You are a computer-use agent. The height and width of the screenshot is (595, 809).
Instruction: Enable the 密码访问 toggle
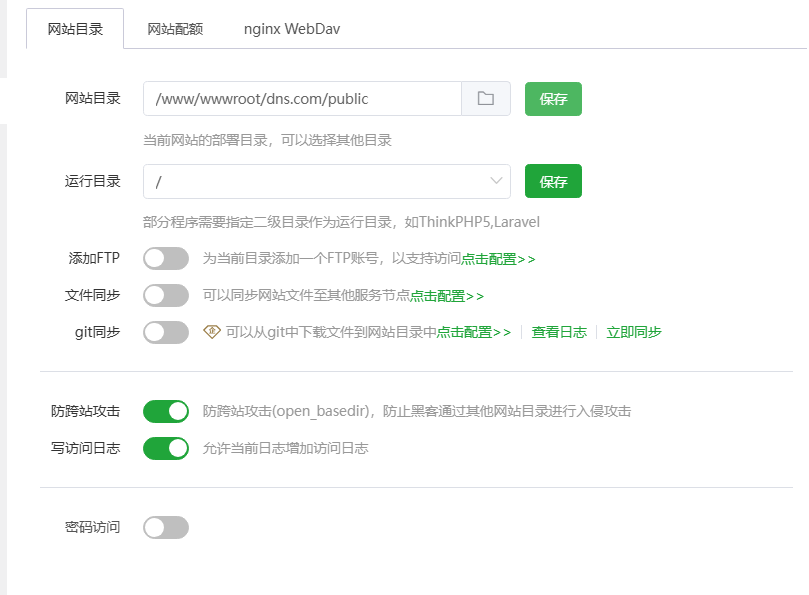tap(166, 527)
